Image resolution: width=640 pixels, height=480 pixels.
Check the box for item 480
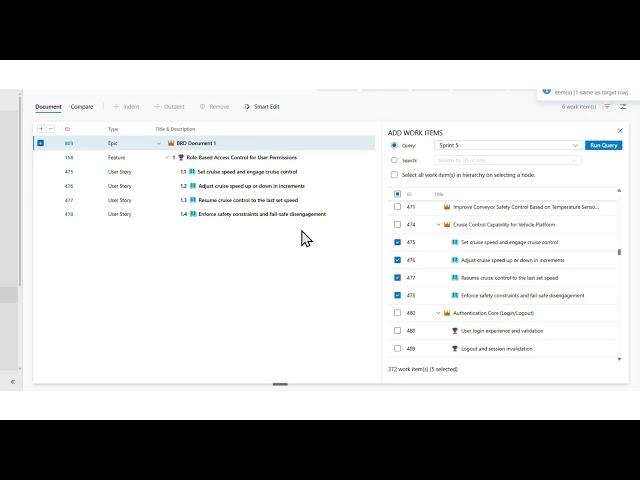397,313
